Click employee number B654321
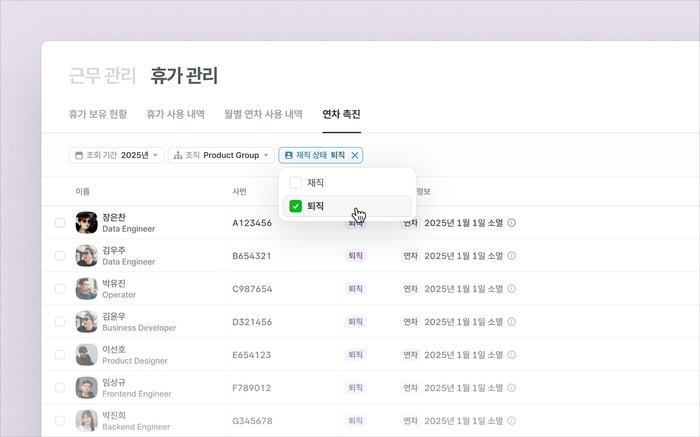The width and height of the screenshot is (700, 437). [x=252, y=256]
